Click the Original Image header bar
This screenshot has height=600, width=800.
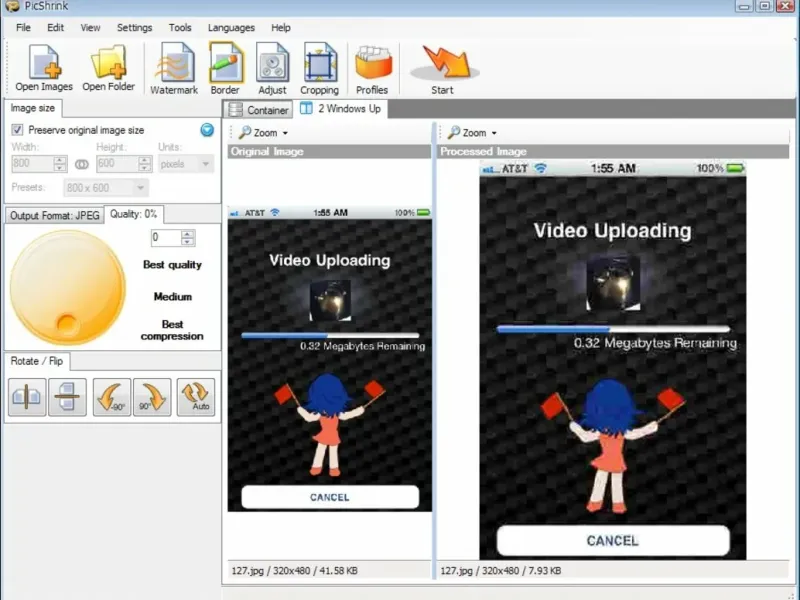point(329,152)
